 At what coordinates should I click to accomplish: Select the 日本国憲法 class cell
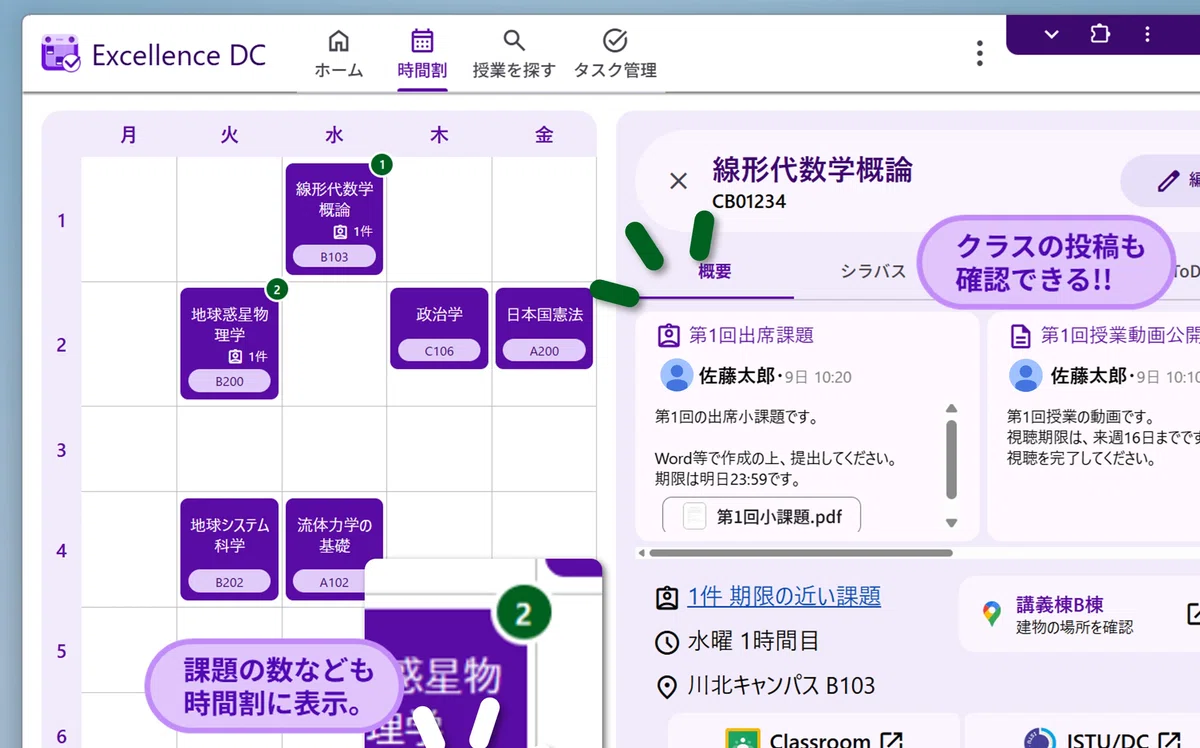[544, 328]
